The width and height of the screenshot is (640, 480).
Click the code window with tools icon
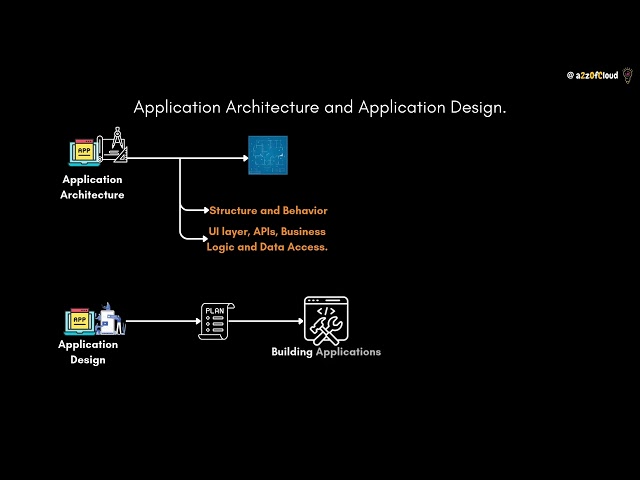click(326, 320)
